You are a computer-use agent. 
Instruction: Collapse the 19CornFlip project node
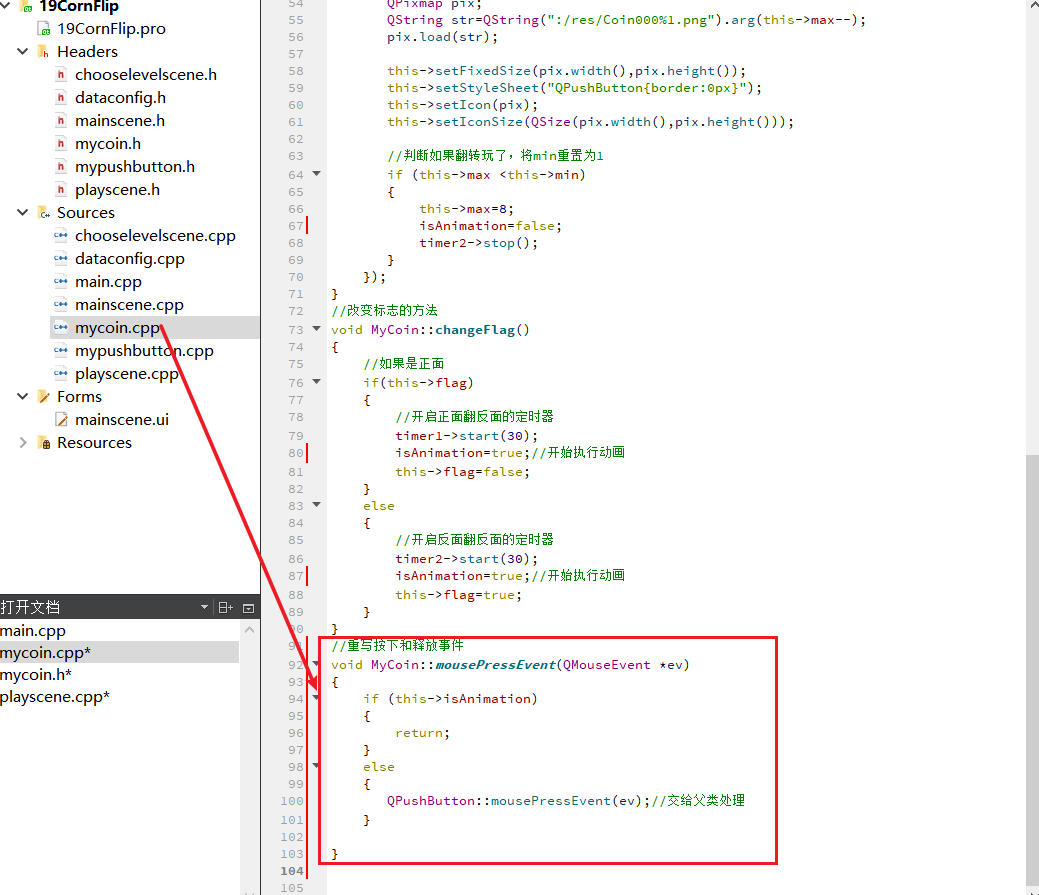point(5,6)
